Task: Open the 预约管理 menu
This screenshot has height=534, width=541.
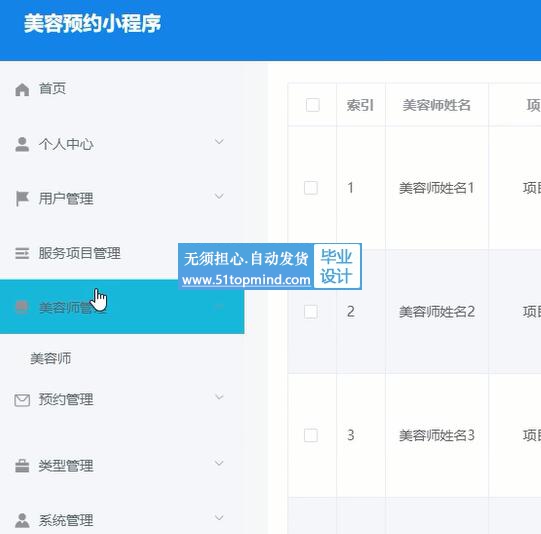Action: point(122,399)
